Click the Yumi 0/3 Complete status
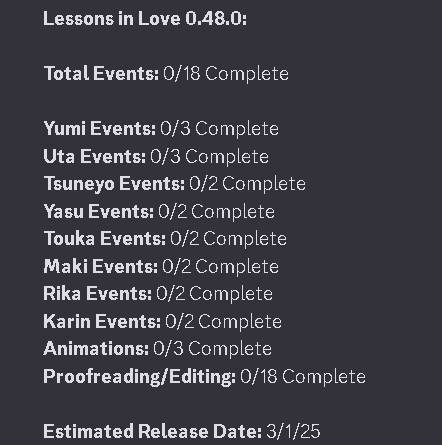The image size is (442, 445). pyautogui.click(x=219, y=129)
